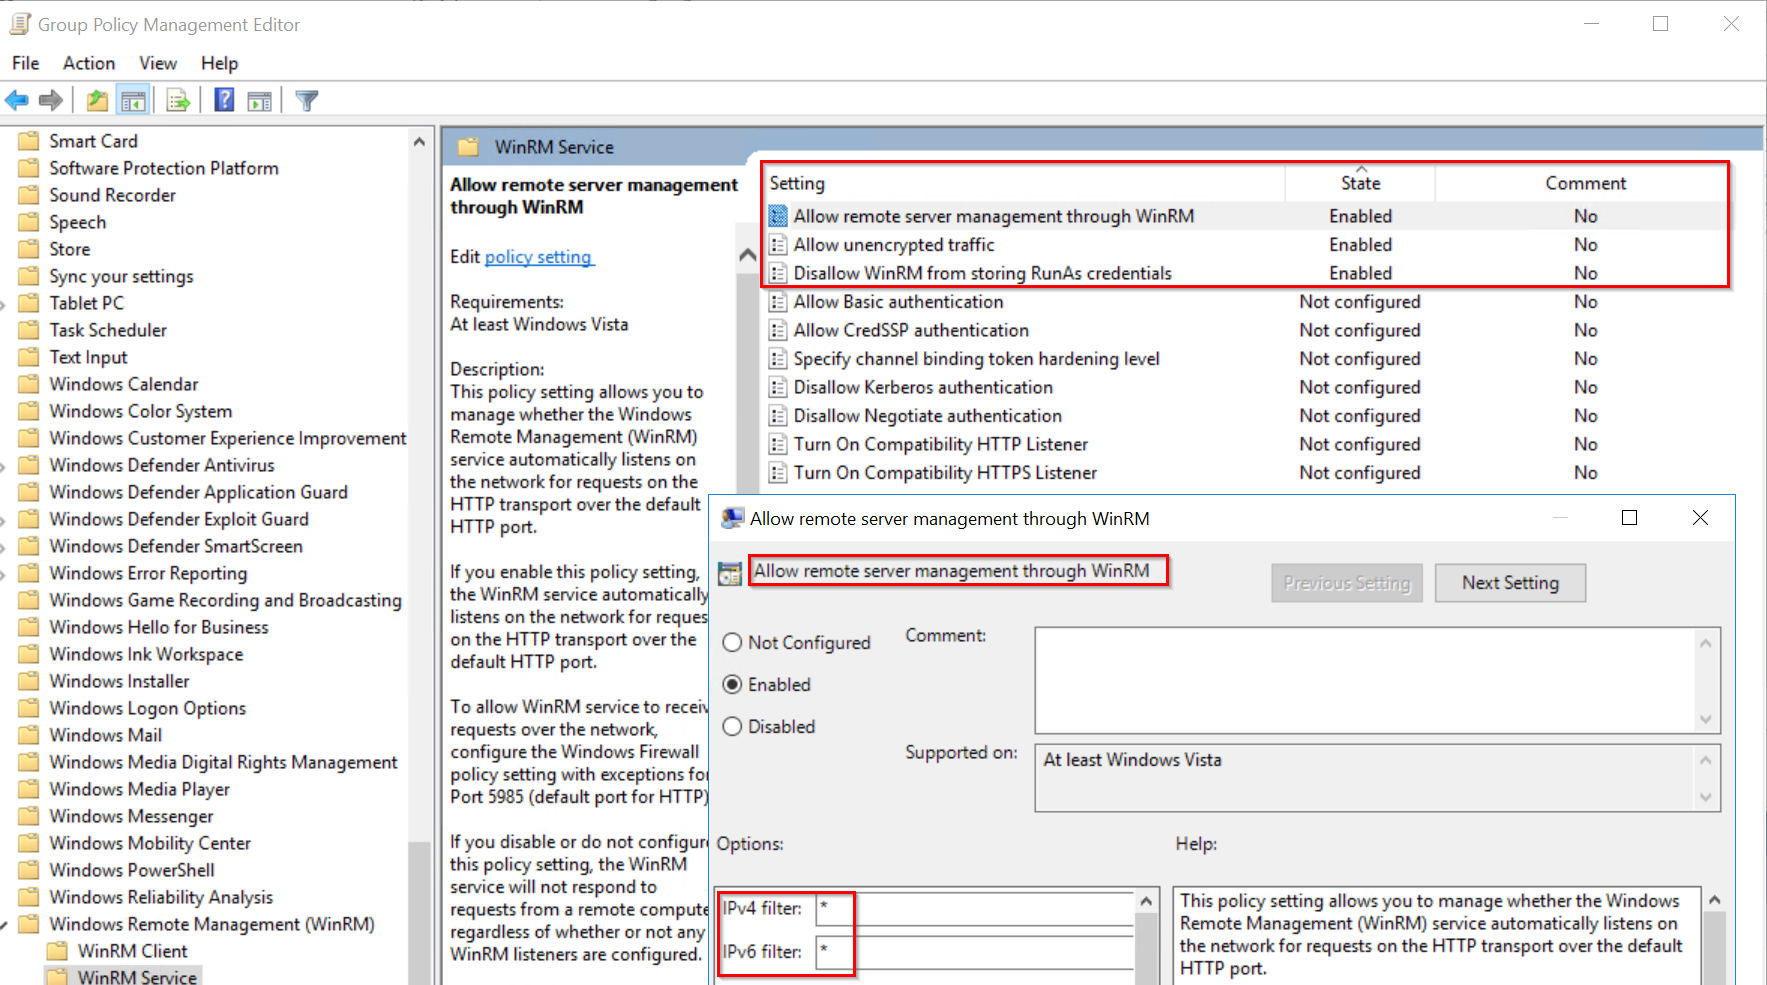This screenshot has height=985, width=1767.
Task: Select Windows Remote Management (WinRM) tree node
Action: coord(212,924)
